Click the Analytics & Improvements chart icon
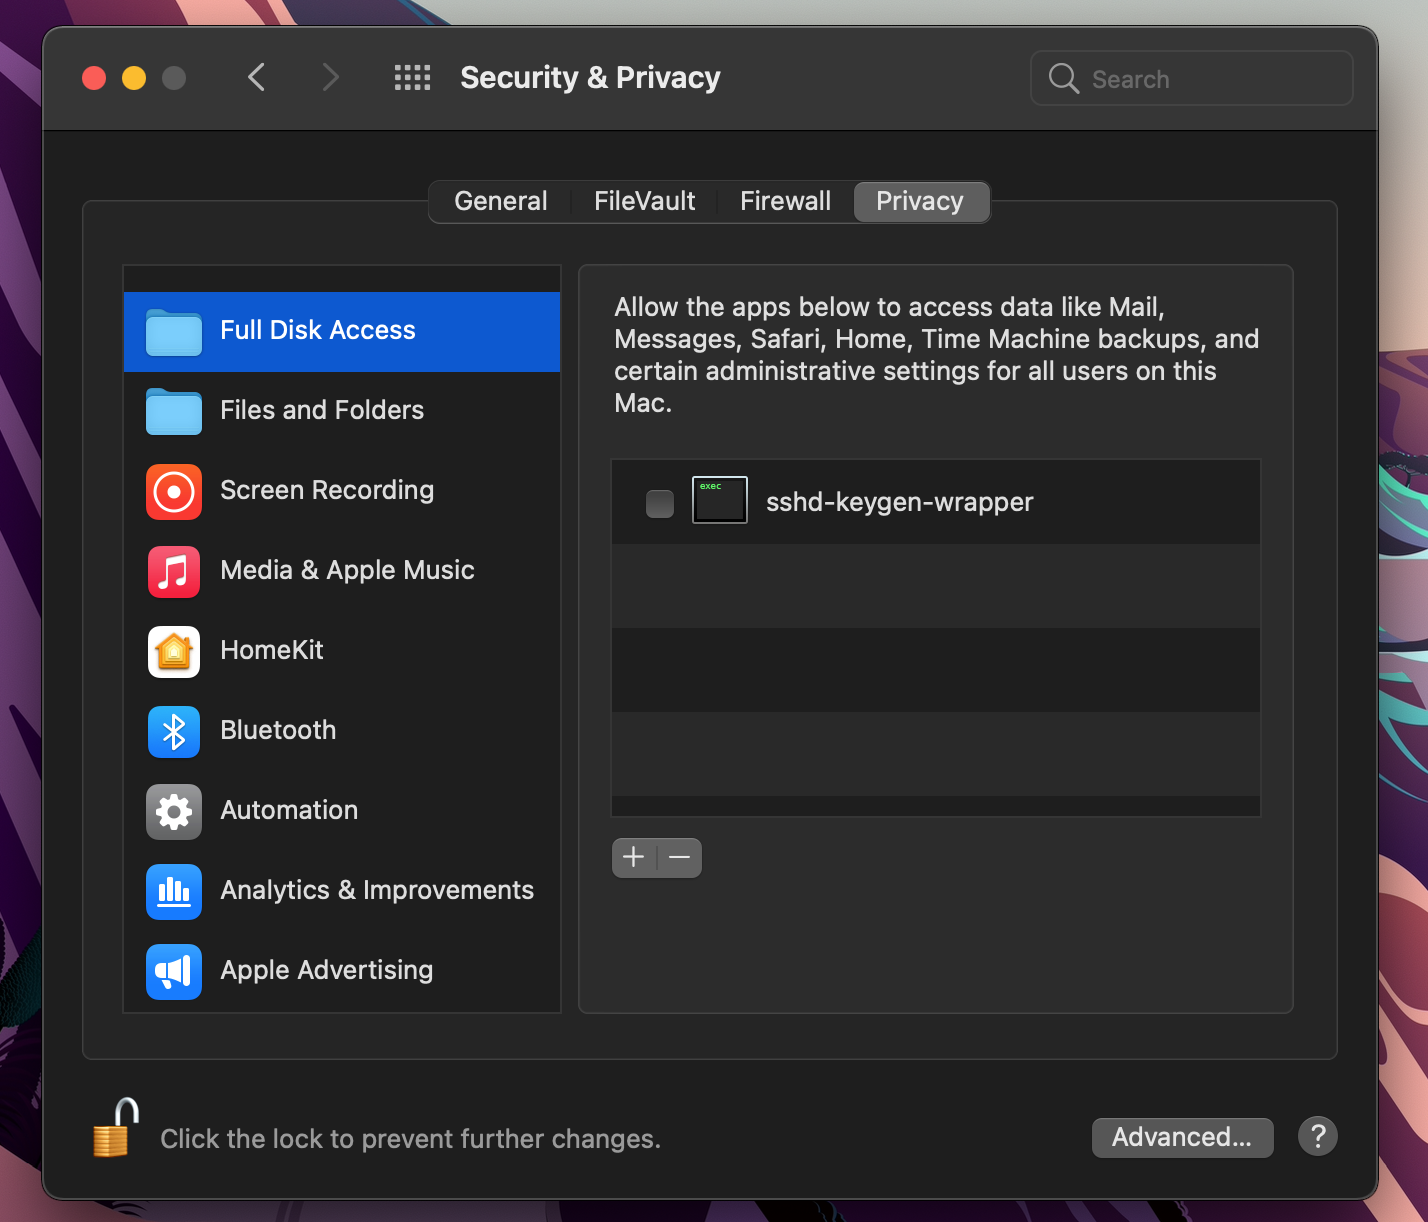Viewport: 1428px width, 1222px height. click(174, 891)
